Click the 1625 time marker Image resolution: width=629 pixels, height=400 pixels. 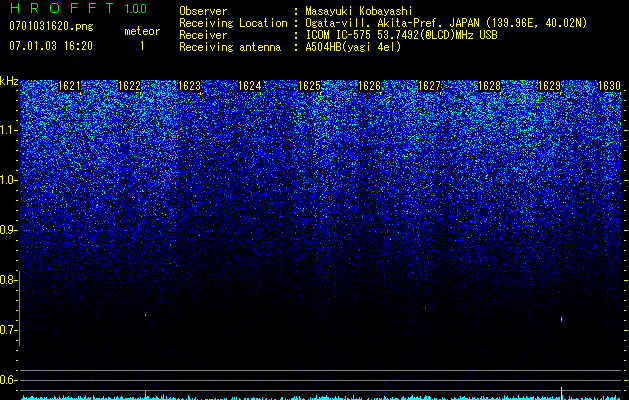[310, 86]
